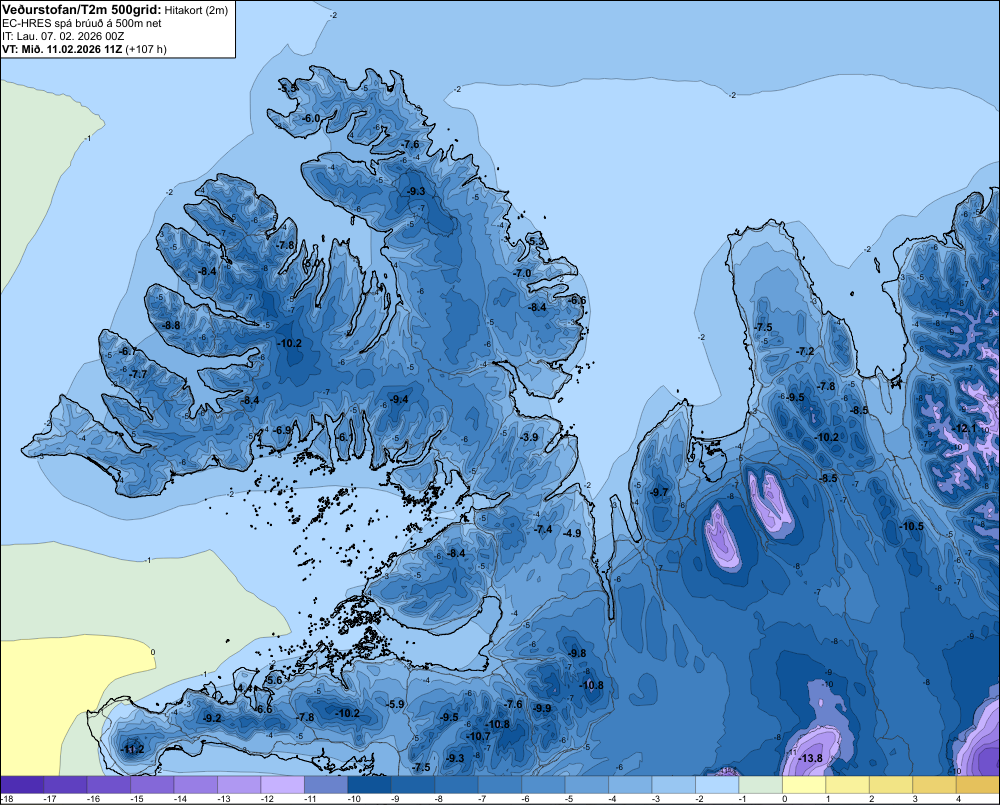Select the -7.2 temperature label
The width and height of the screenshot is (1000, 805).
(x=805, y=351)
